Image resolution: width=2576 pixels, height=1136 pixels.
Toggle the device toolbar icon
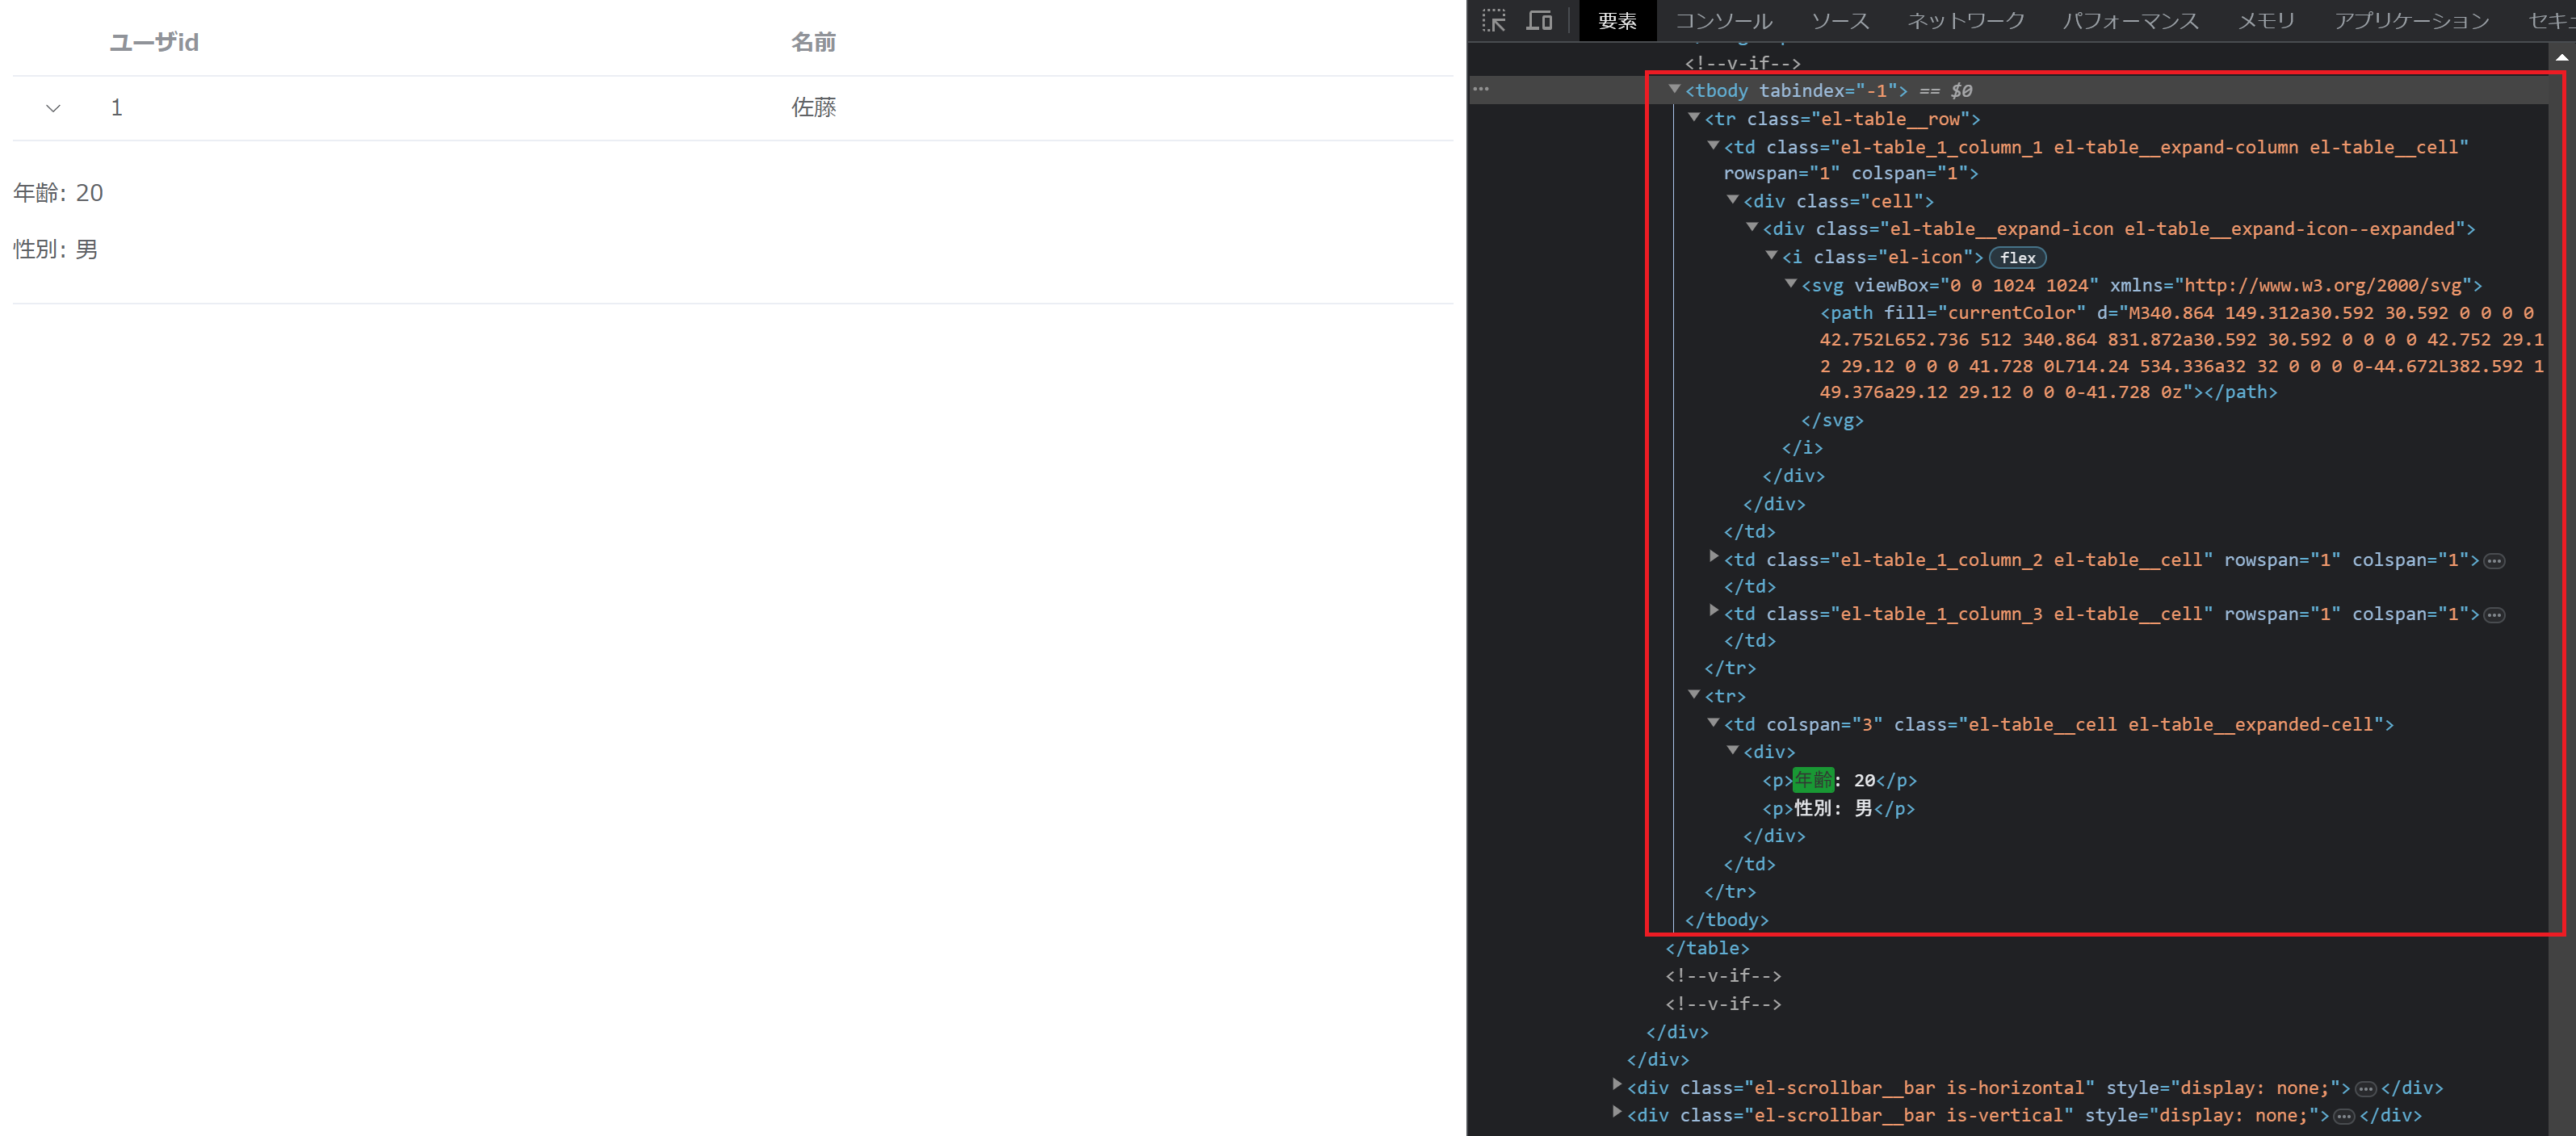click(1539, 21)
